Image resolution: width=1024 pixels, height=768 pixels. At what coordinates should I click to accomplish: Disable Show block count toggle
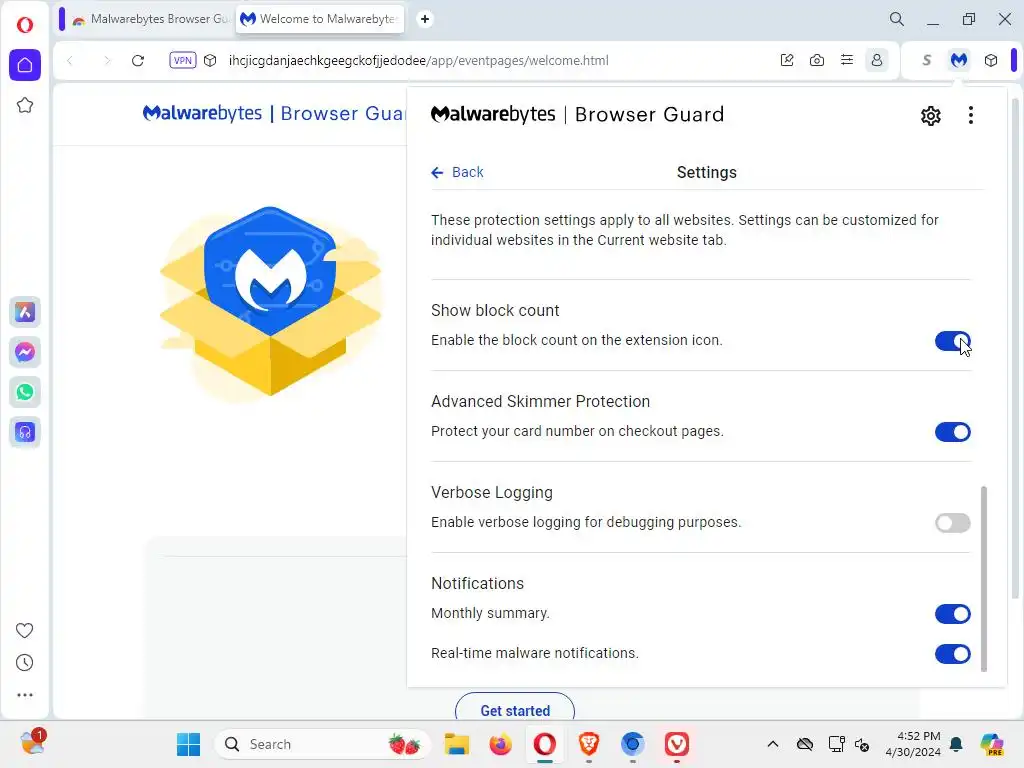click(952, 341)
